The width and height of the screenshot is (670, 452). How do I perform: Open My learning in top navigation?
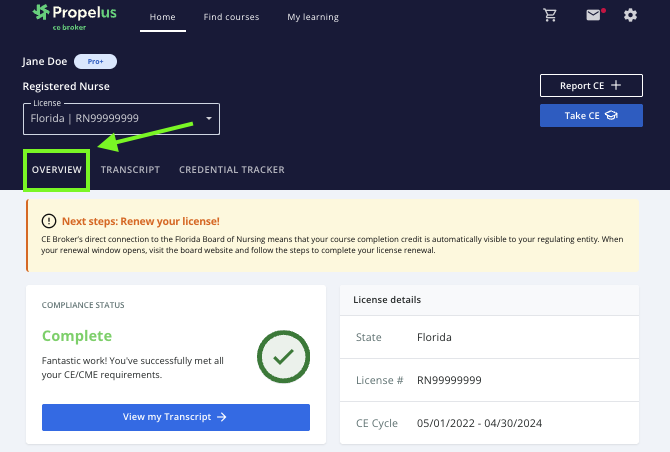[x=312, y=17]
